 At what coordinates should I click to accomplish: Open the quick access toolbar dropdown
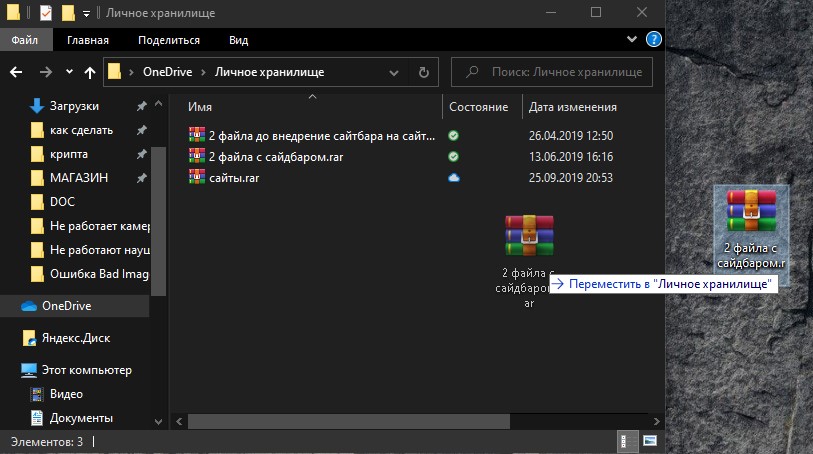click(x=86, y=13)
